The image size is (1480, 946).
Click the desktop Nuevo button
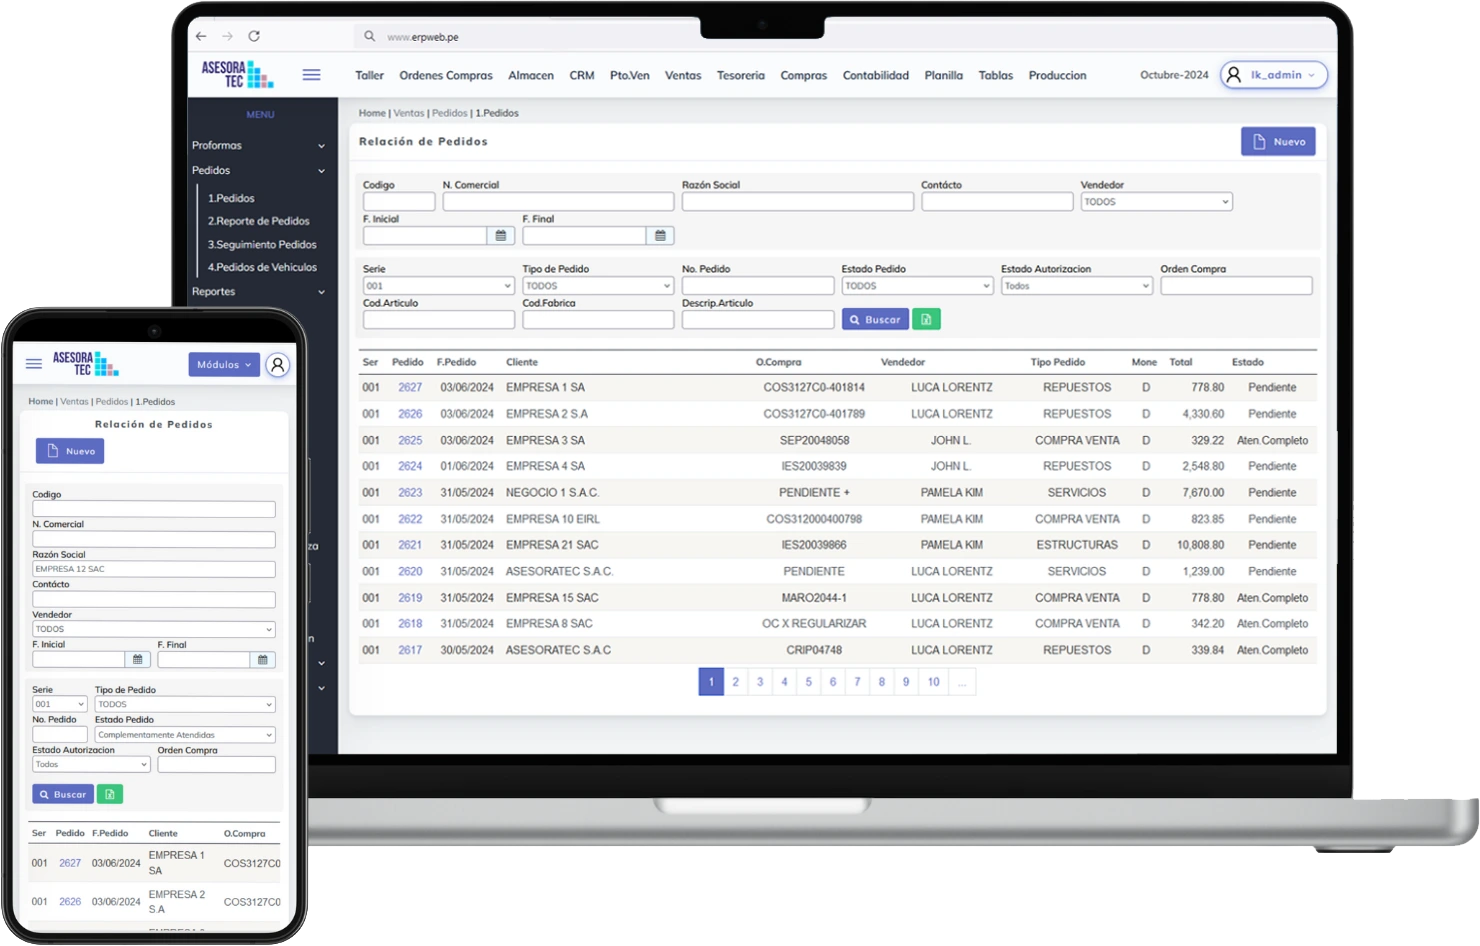[x=1277, y=142]
